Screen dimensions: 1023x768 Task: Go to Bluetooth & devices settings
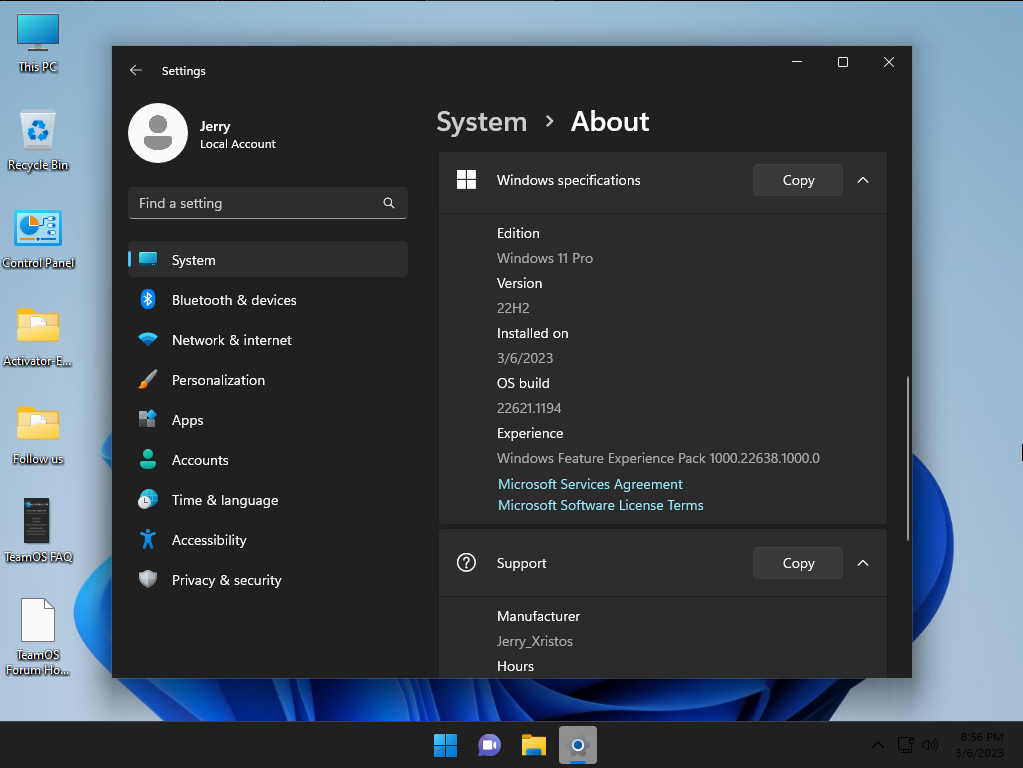268,300
